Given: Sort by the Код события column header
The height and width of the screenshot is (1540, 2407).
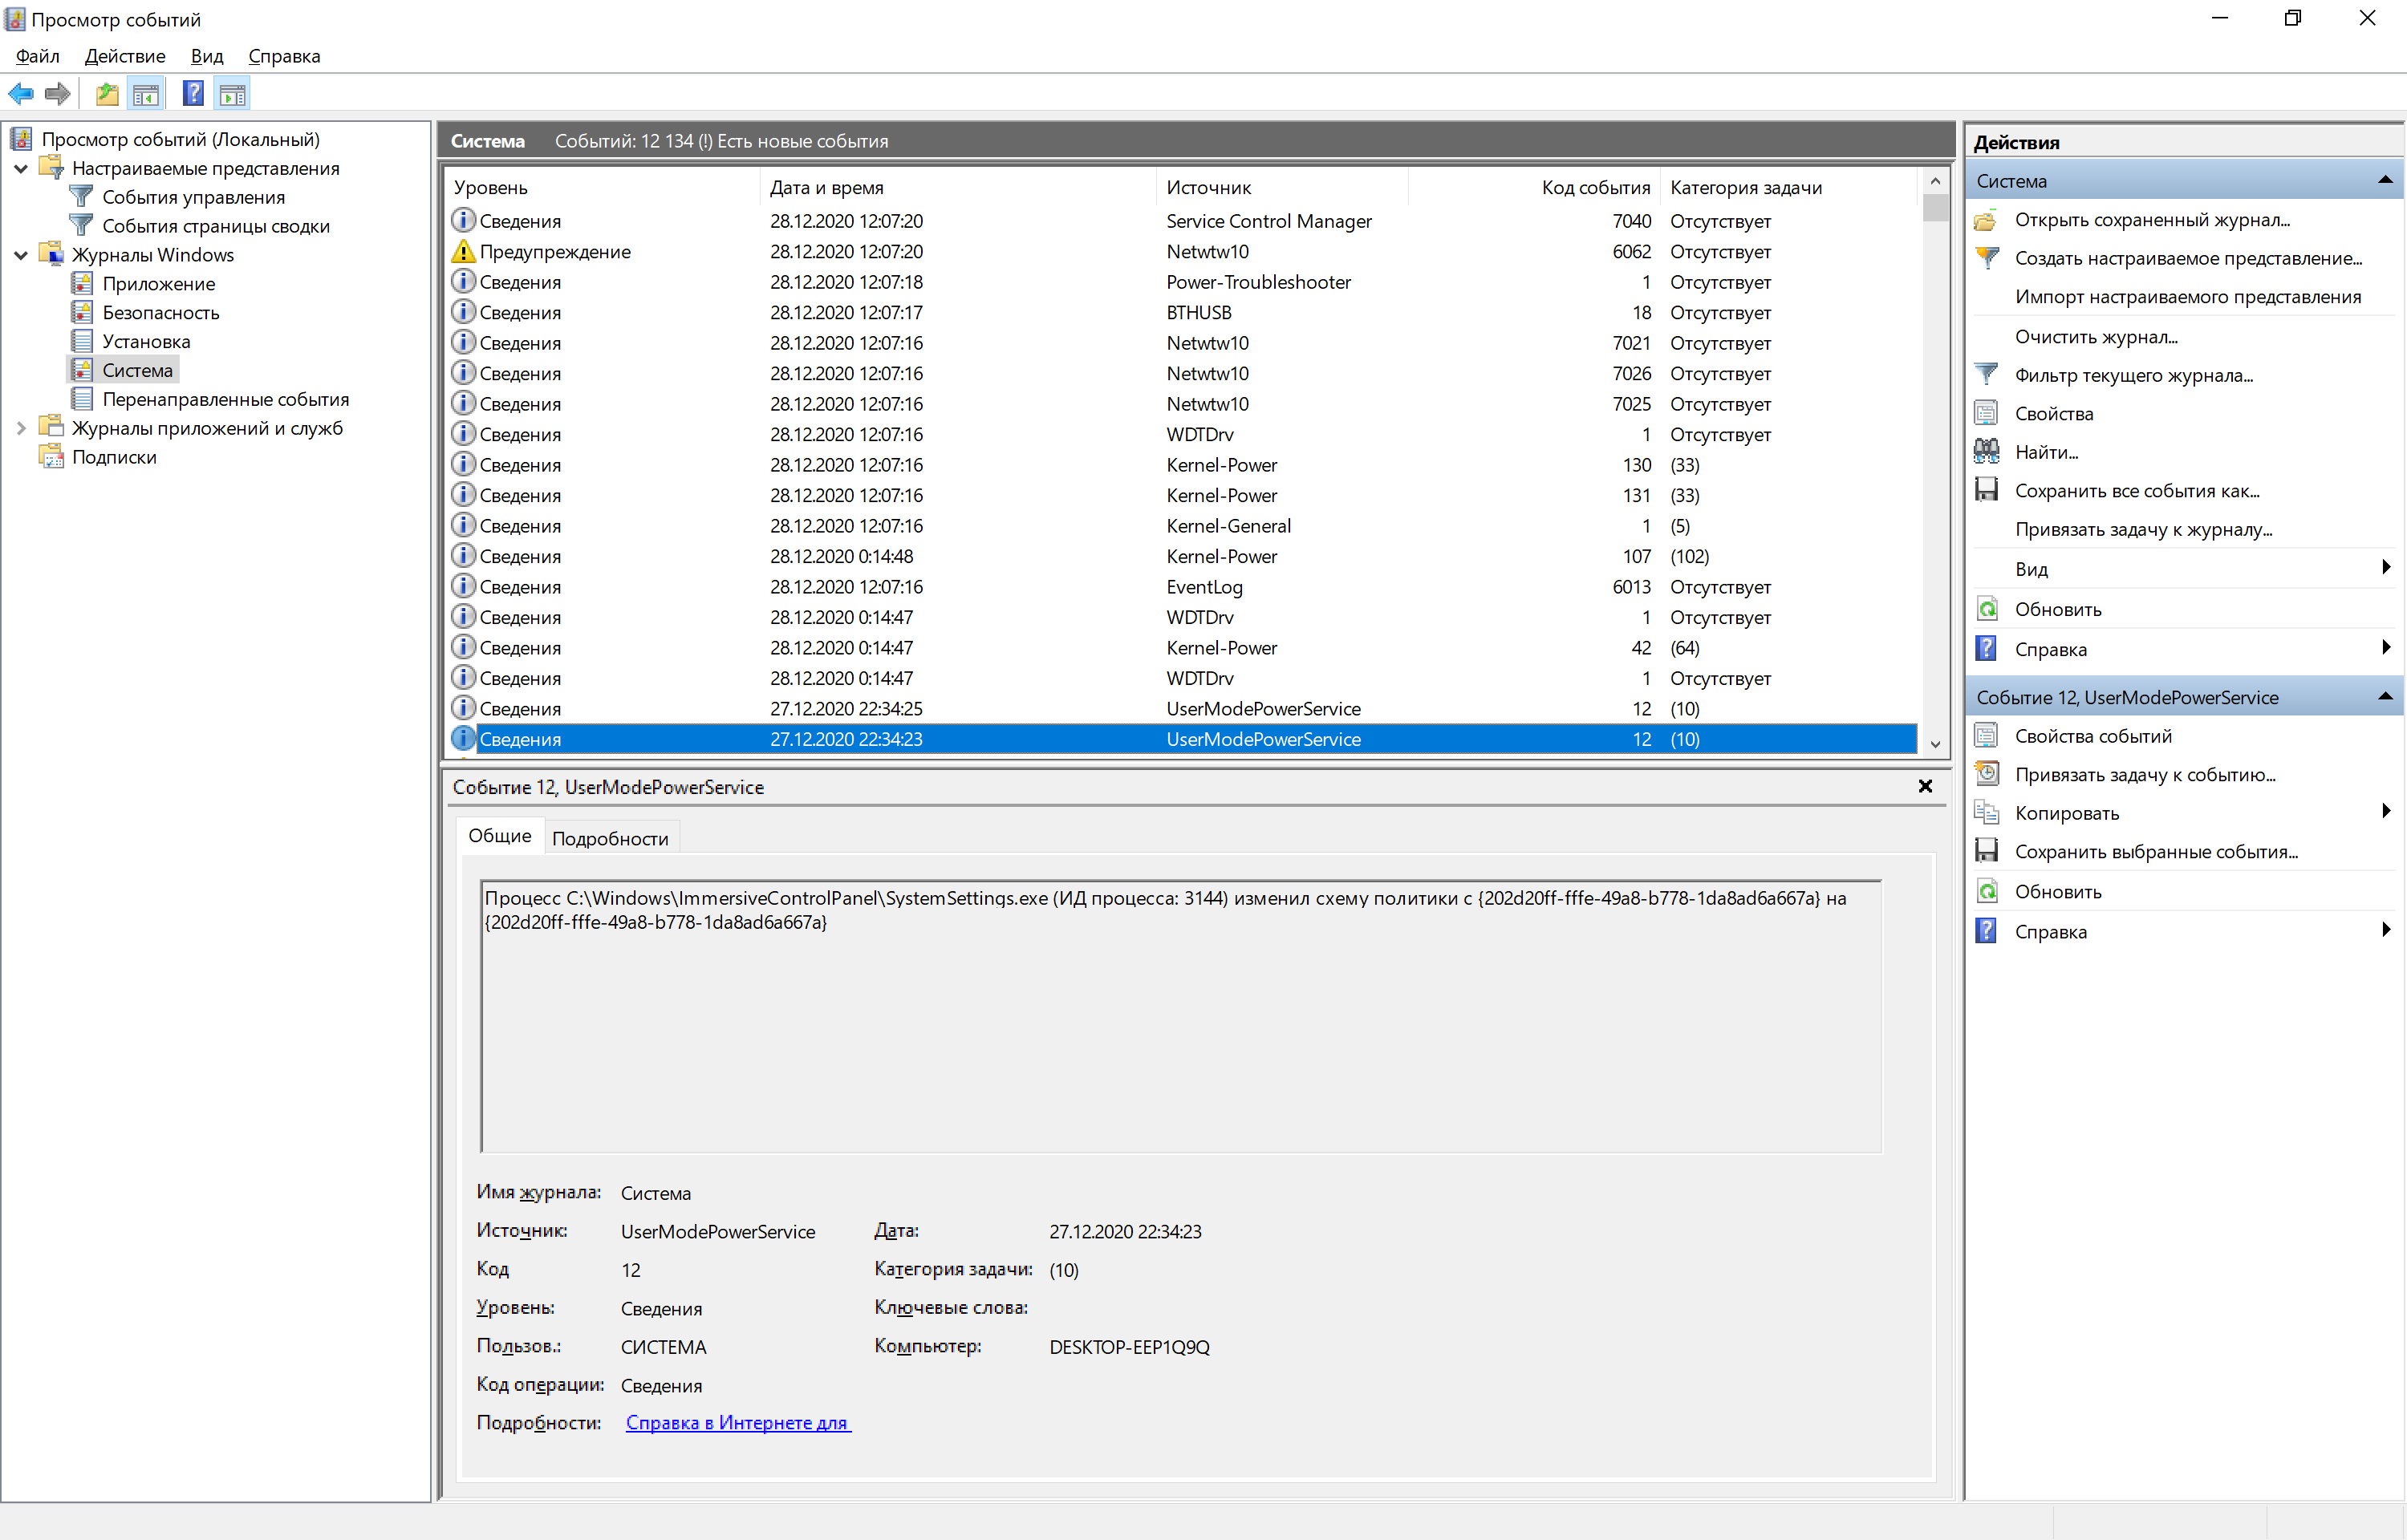Looking at the screenshot, I should click(x=1534, y=187).
